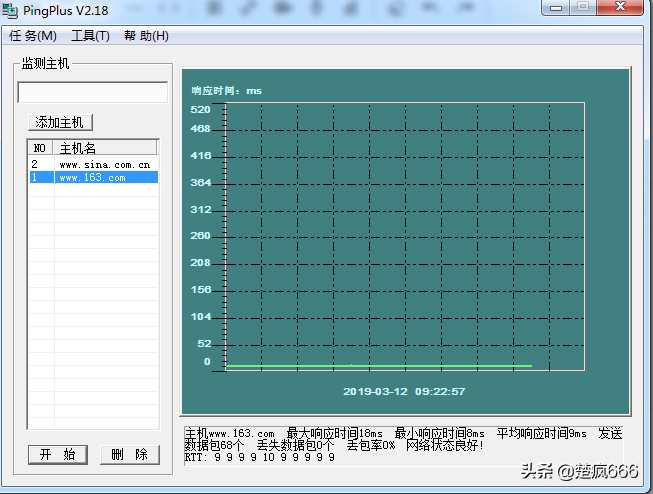Click the 520 y-axis label

pyautogui.click(x=200, y=110)
